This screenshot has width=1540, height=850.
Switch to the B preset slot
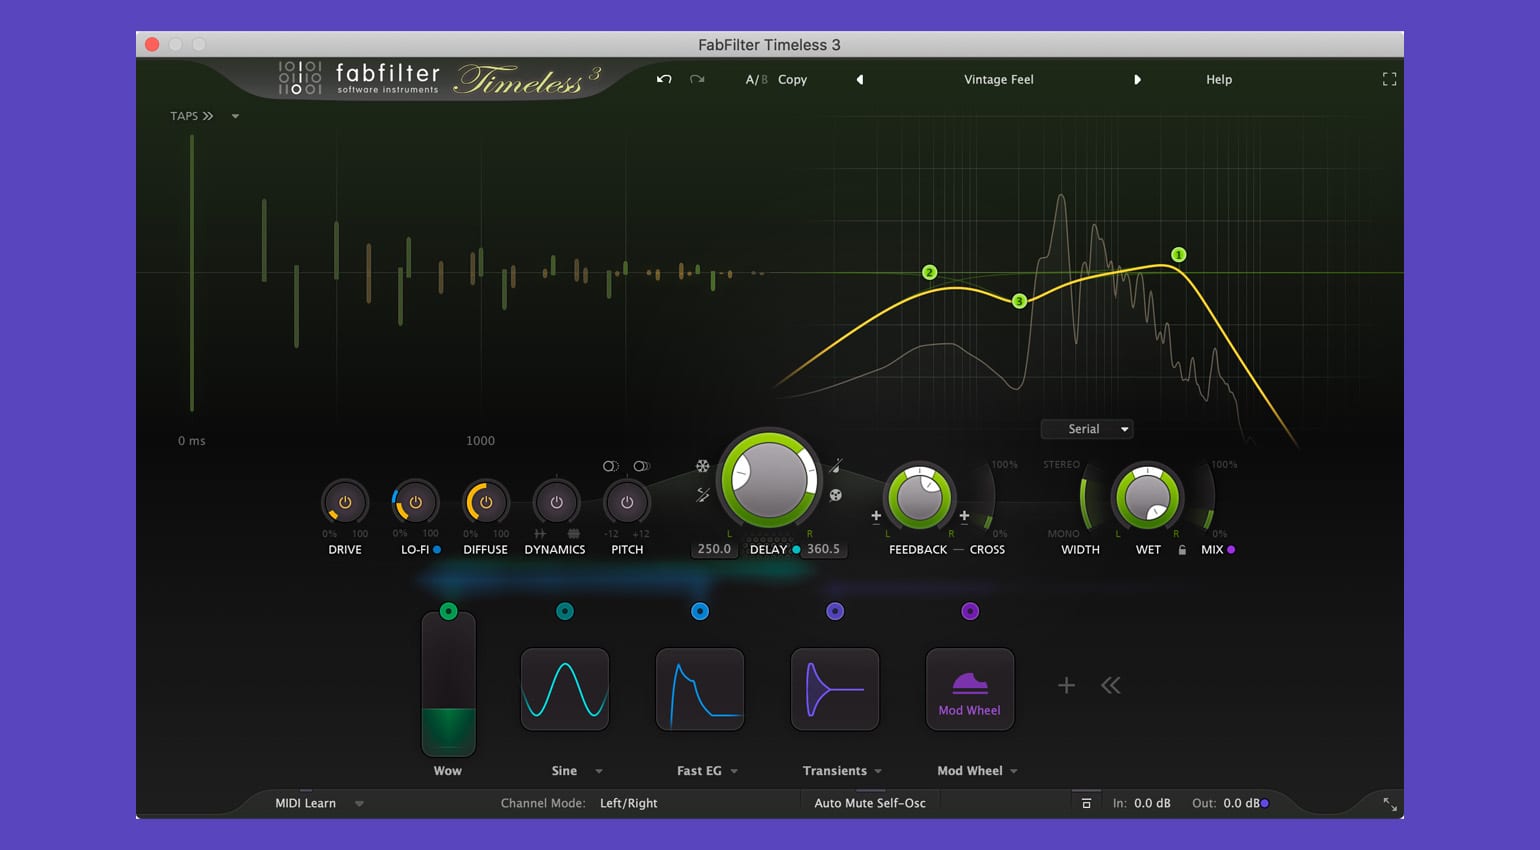tap(764, 79)
